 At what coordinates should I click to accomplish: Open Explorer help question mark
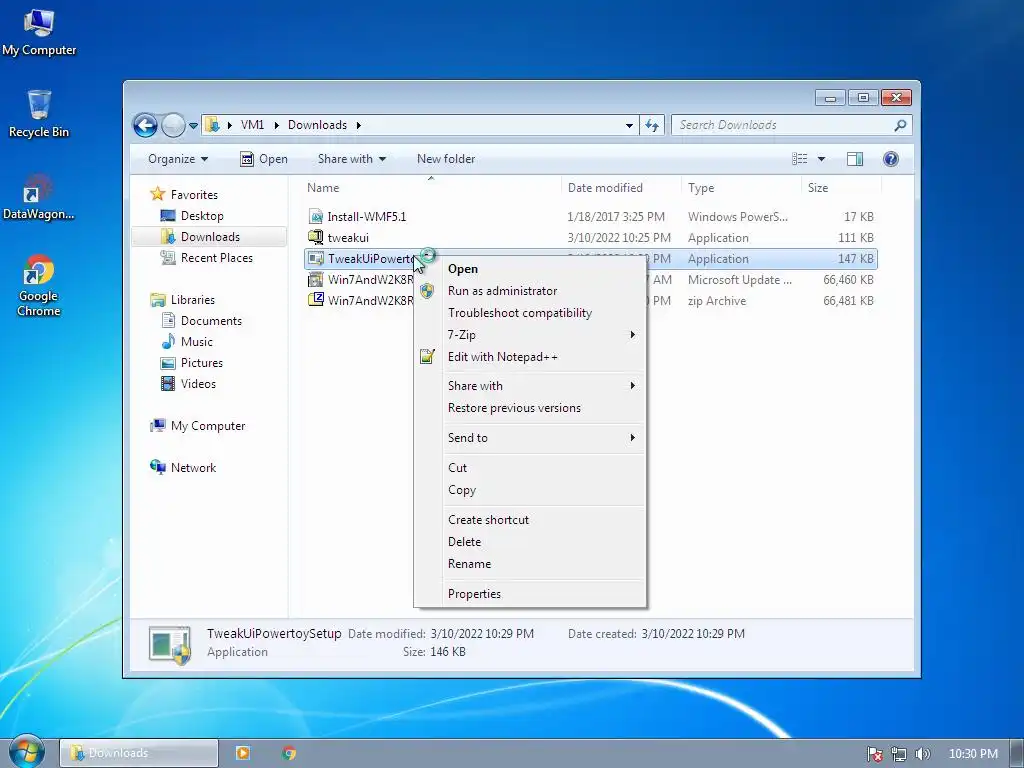coord(890,159)
